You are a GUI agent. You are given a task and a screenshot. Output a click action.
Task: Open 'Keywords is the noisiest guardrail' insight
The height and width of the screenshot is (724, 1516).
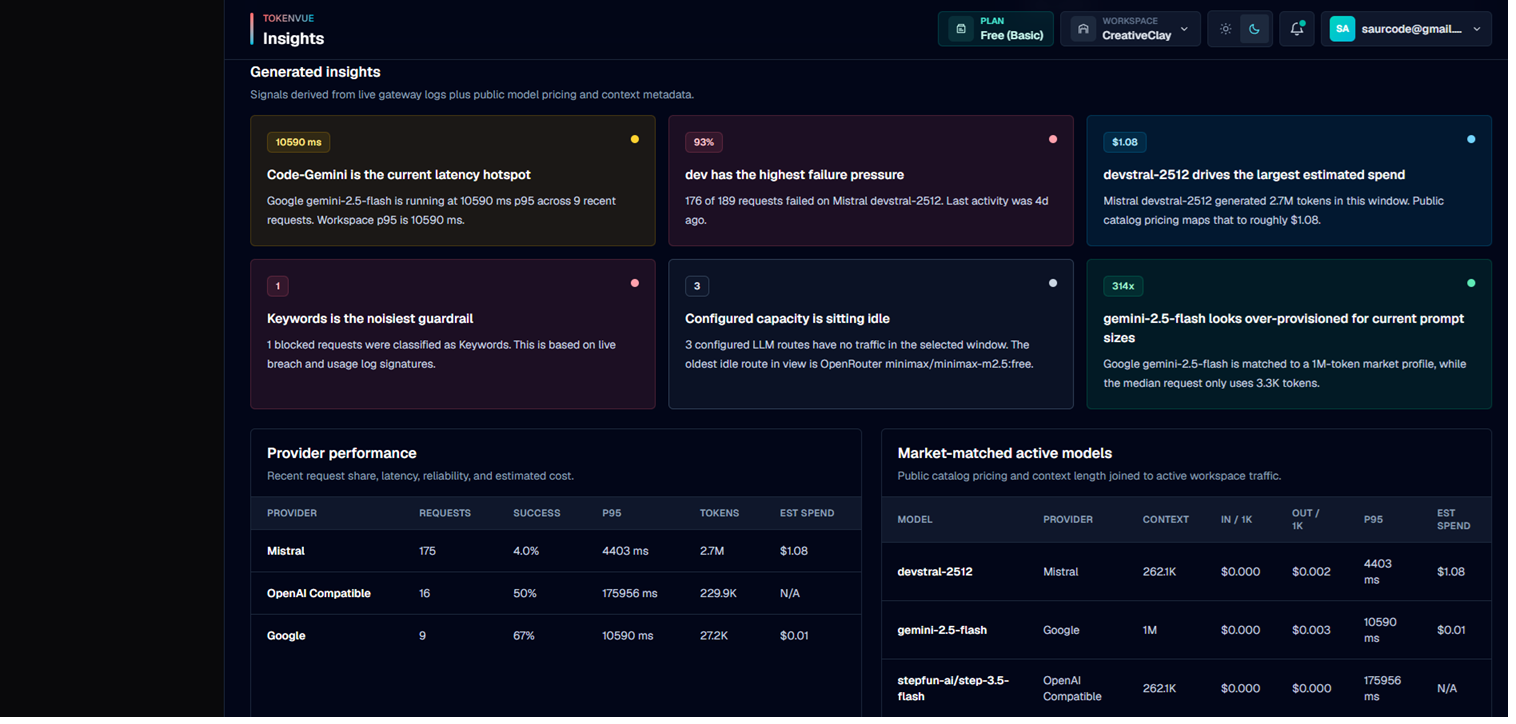(370, 318)
